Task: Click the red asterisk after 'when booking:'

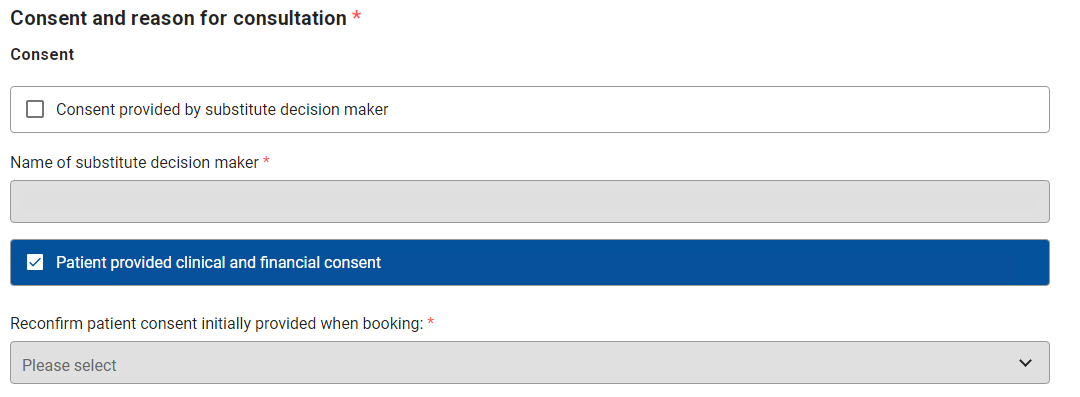Action: click(430, 322)
